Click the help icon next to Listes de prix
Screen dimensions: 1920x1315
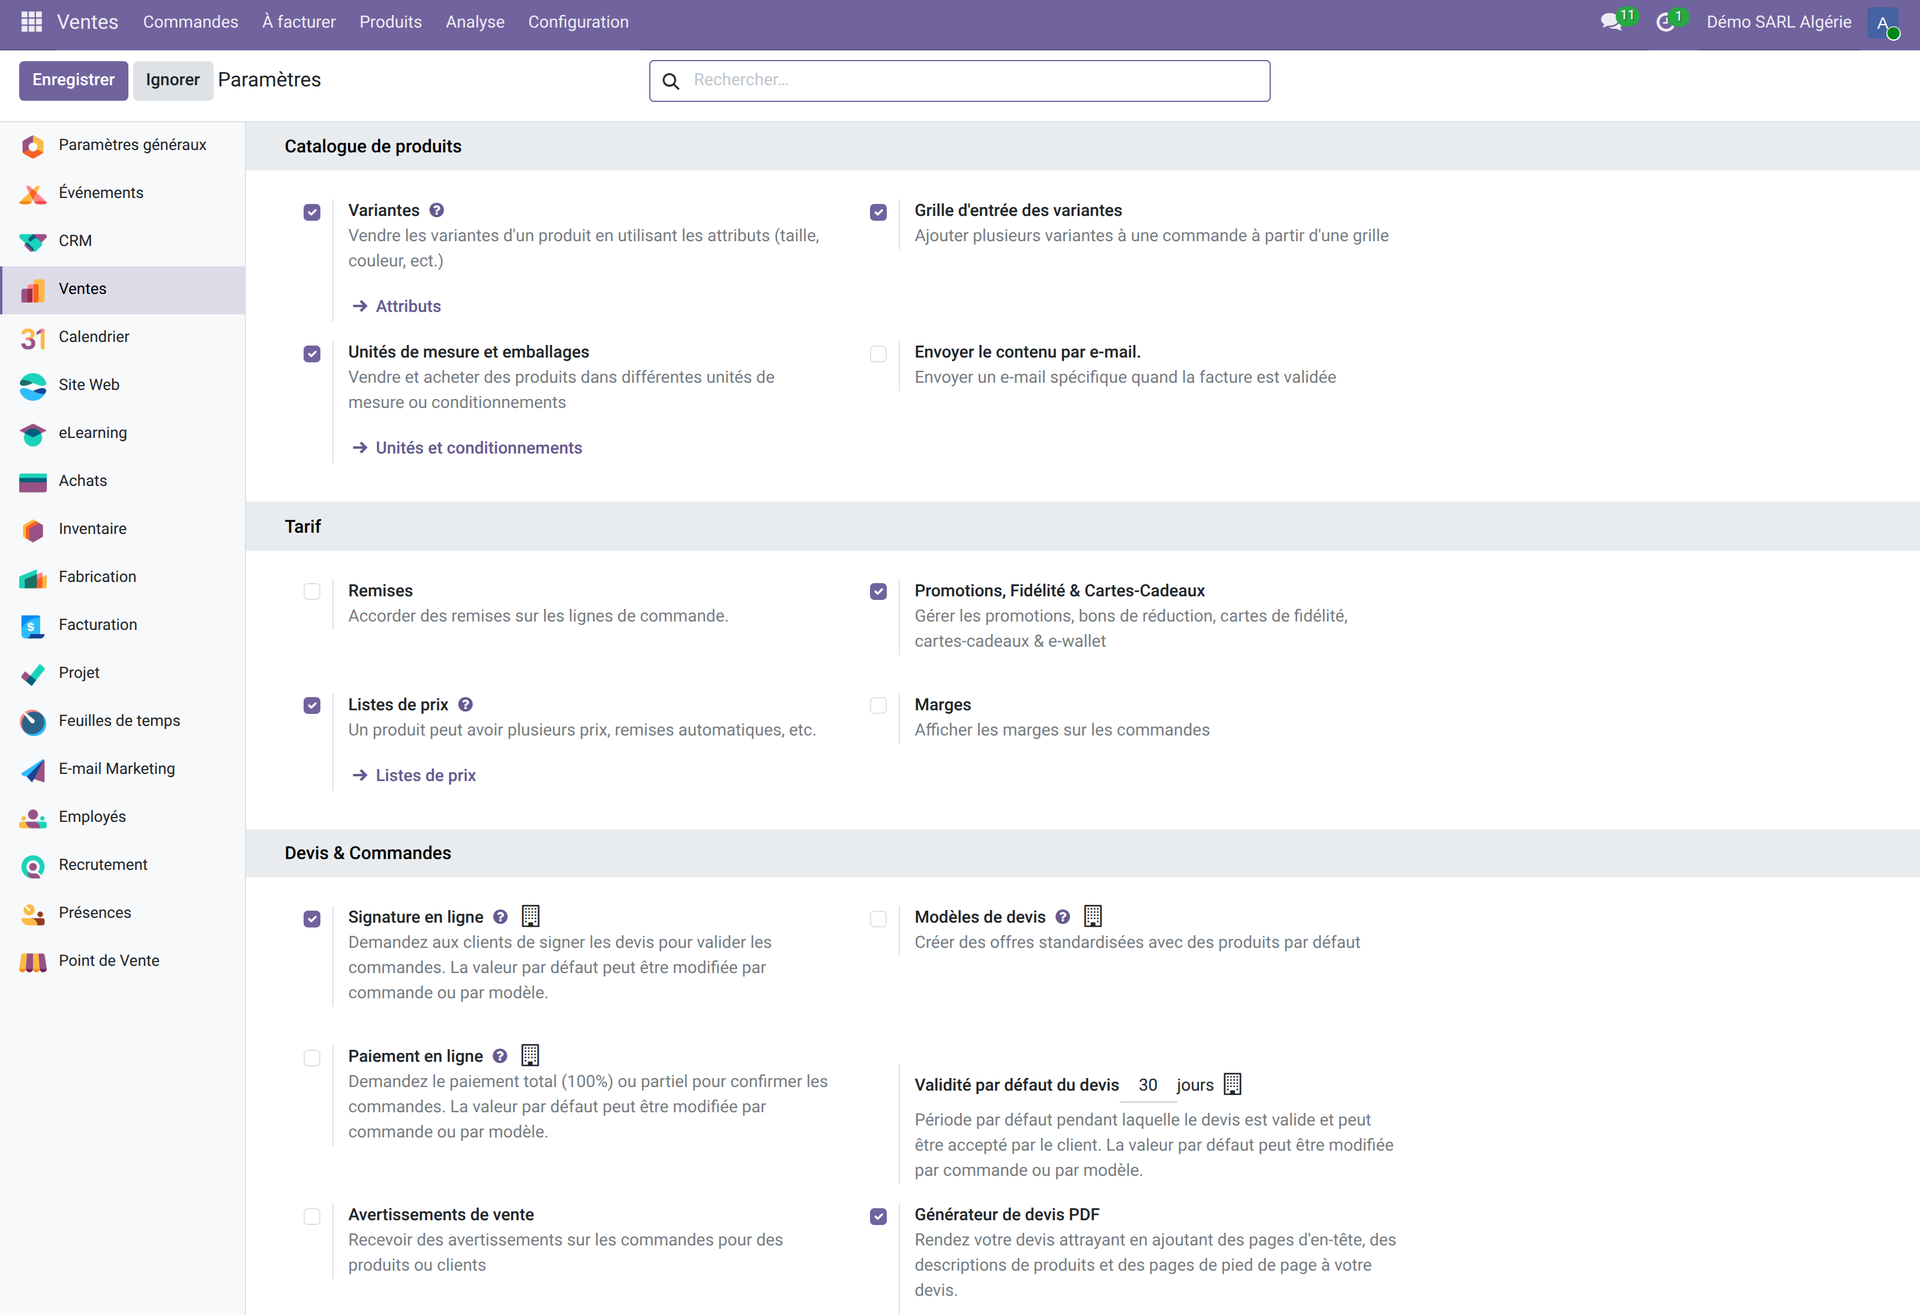coord(466,704)
